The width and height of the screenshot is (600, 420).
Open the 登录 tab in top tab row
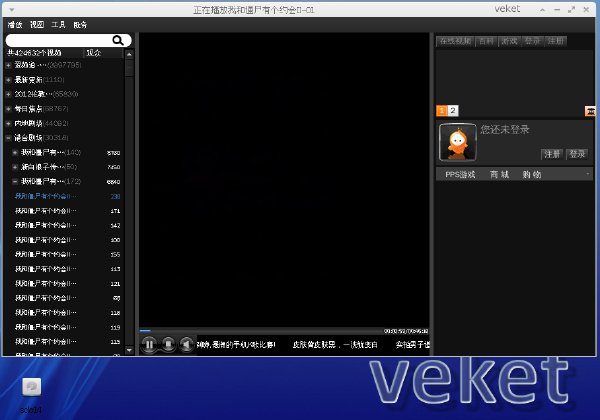pos(532,41)
